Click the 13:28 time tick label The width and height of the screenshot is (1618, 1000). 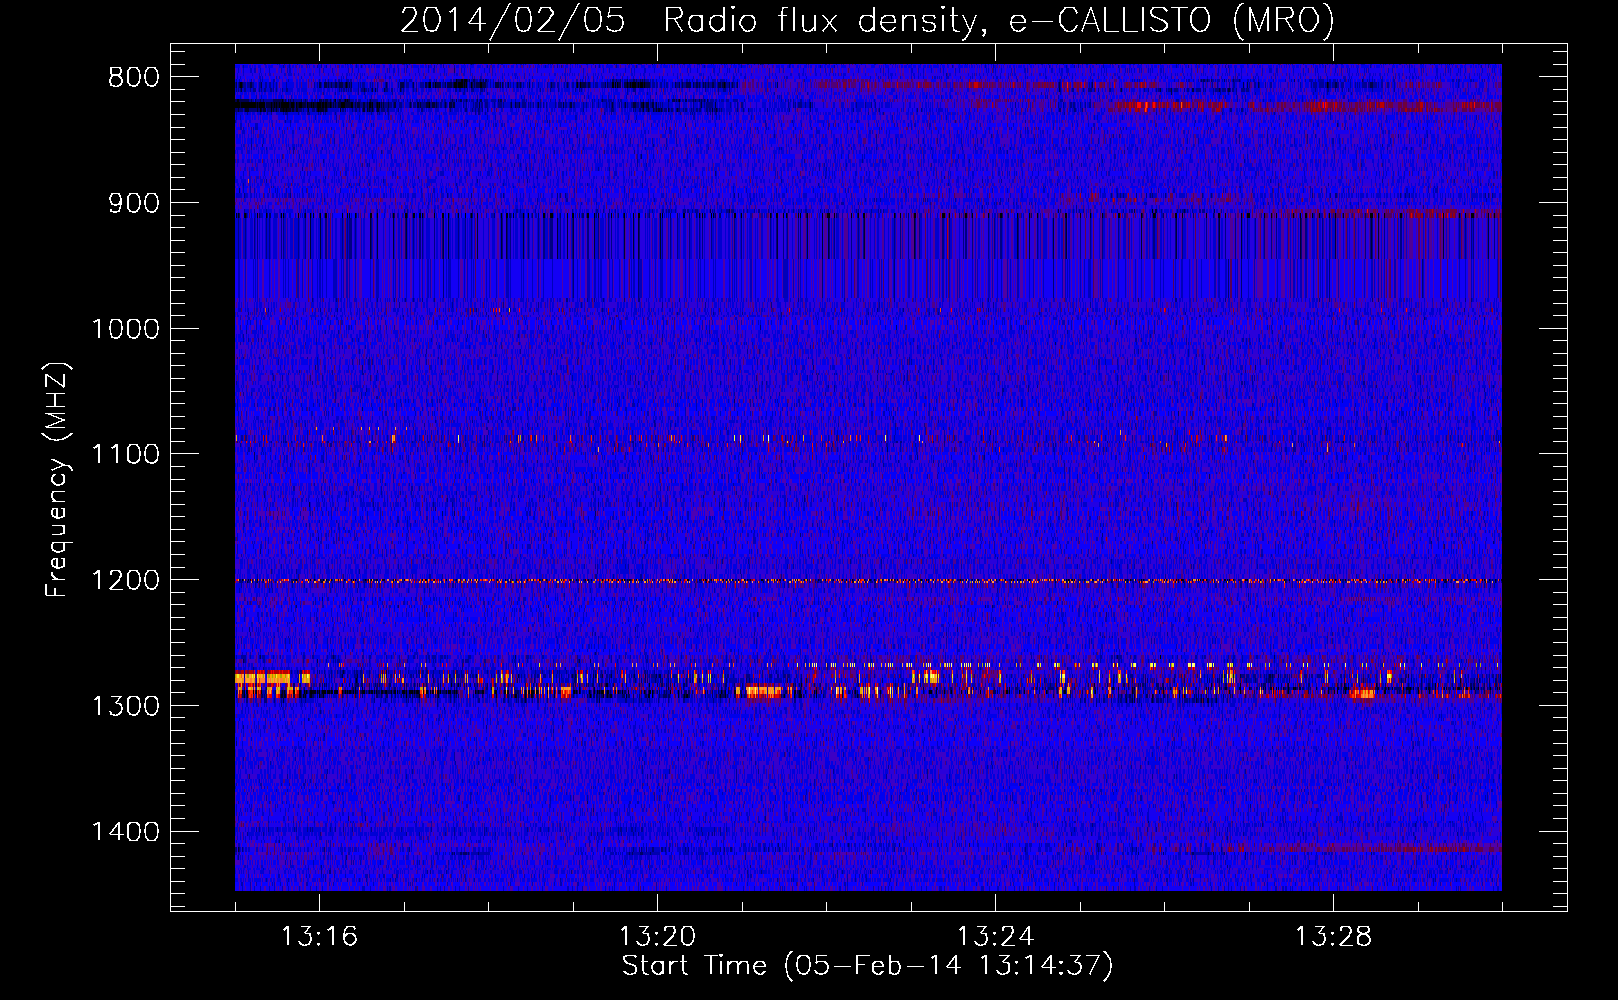pyautogui.click(x=1333, y=937)
